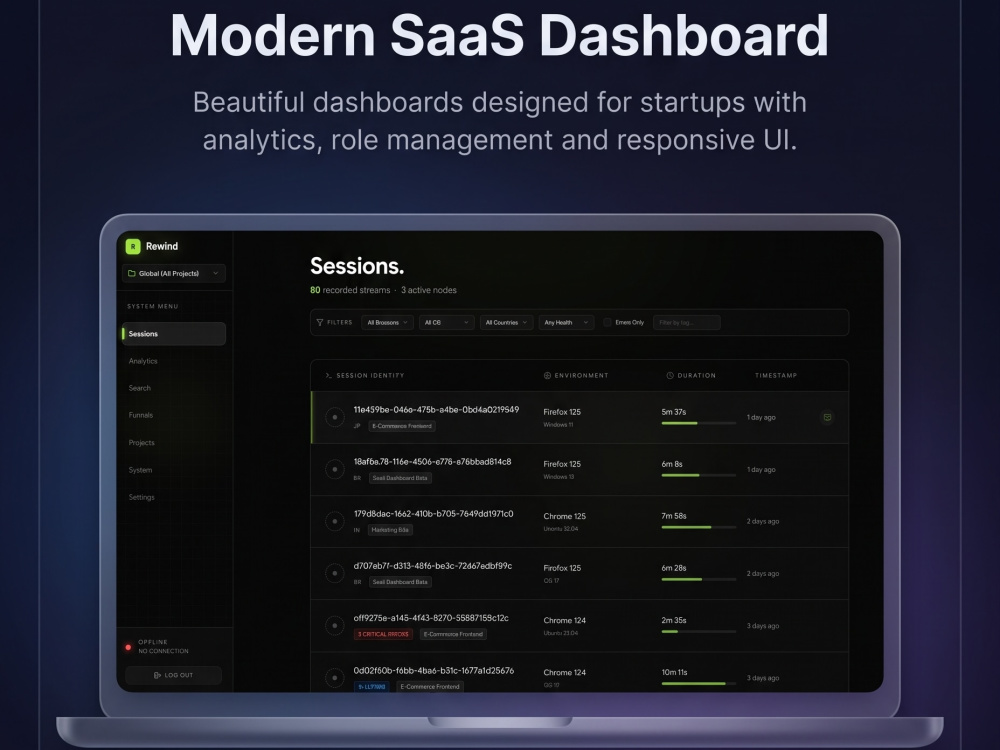1000x750 pixels.
Task: Open the Any Health filter dropdown
Action: [x=566, y=323]
